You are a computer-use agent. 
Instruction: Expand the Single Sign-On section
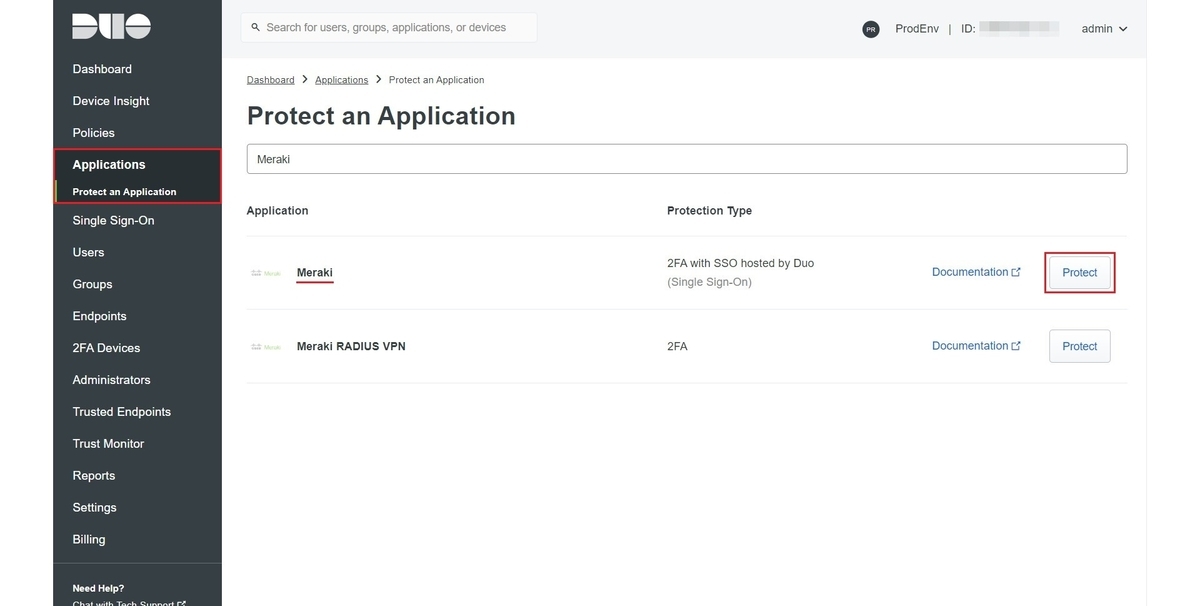pyautogui.click(x=113, y=220)
